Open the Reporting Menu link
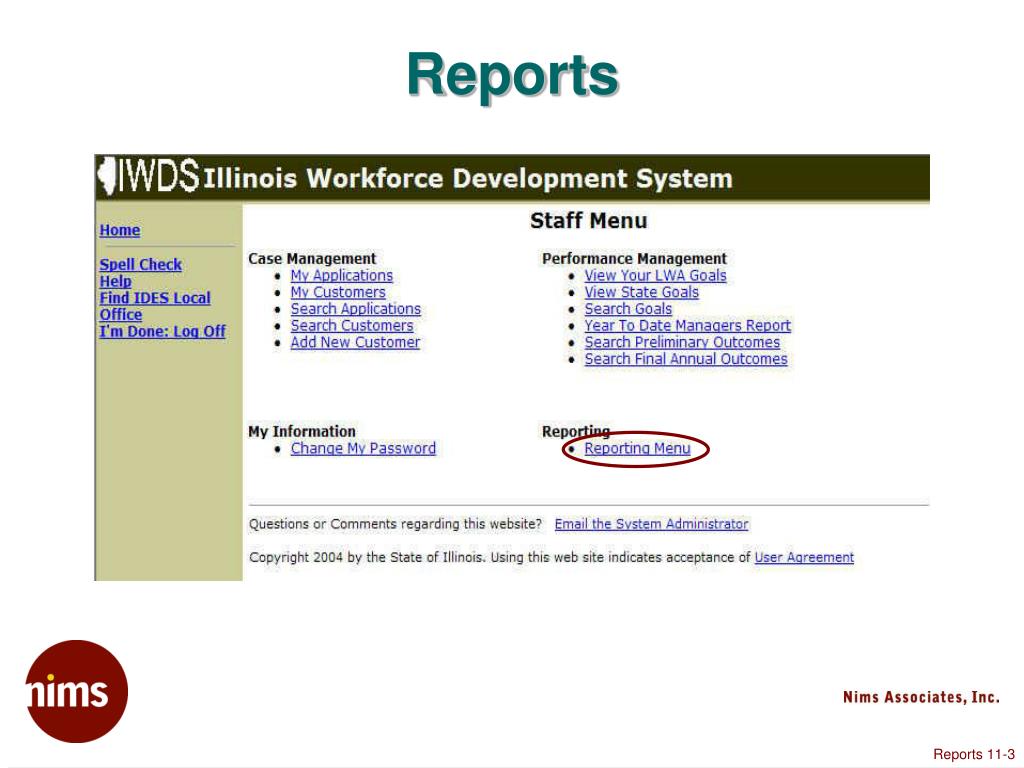The height and width of the screenshot is (768, 1024). pos(637,449)
